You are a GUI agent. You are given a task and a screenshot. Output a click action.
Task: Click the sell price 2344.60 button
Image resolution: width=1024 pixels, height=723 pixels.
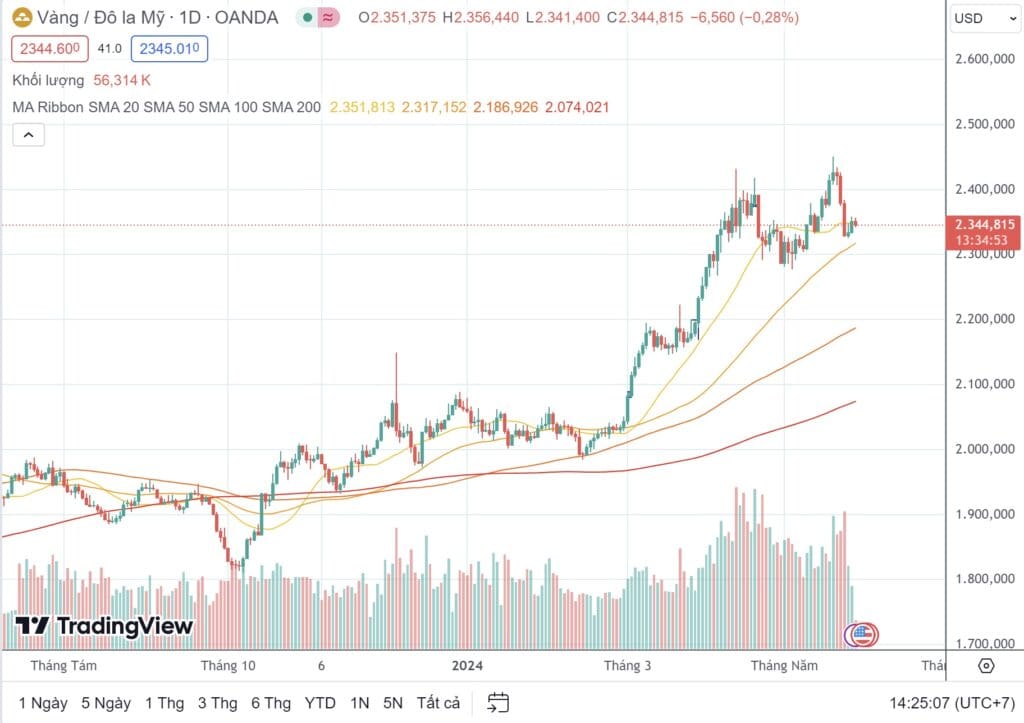point(50,49)
